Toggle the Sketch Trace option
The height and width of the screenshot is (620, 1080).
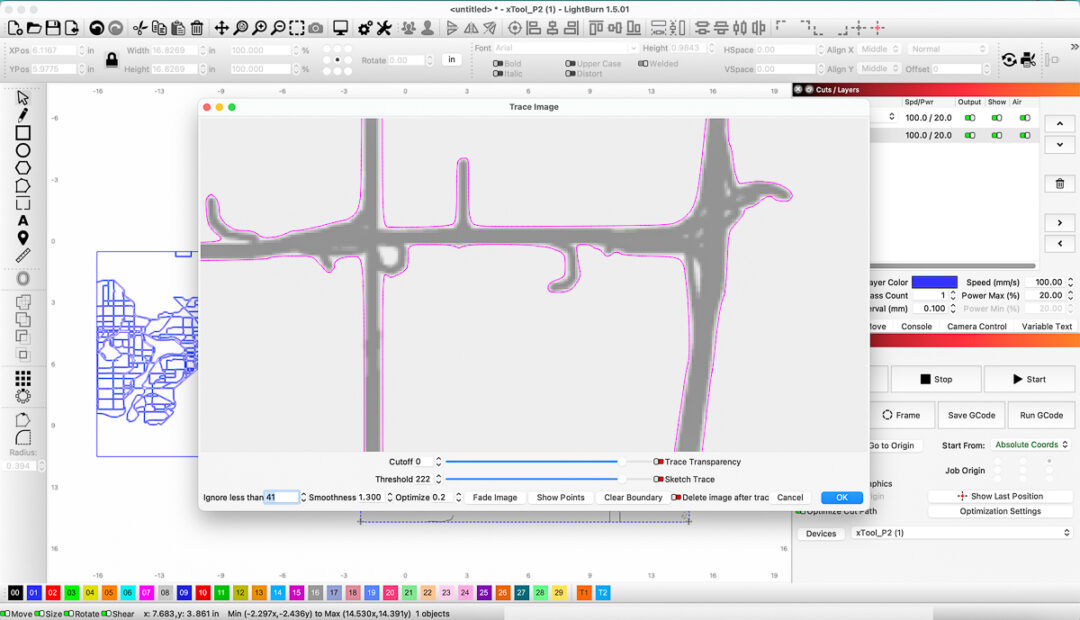(659, 479)
